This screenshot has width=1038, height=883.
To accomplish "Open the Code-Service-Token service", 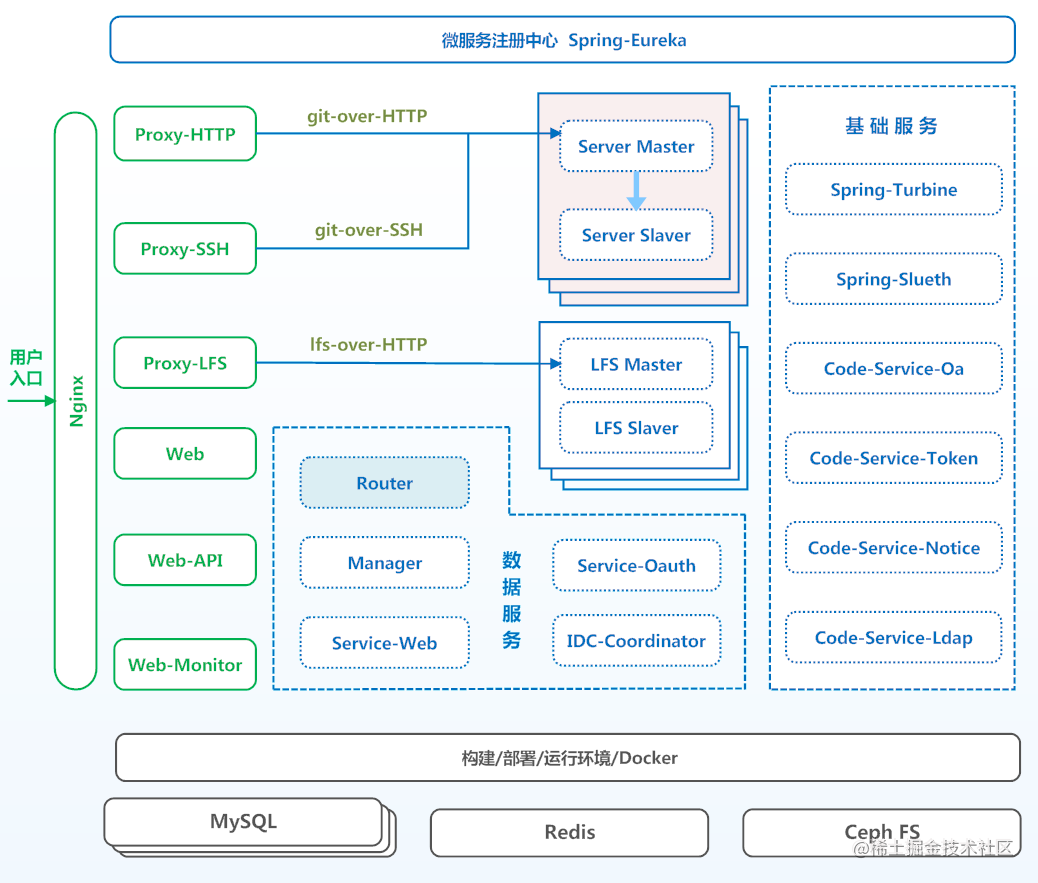I will click(893, 458).
